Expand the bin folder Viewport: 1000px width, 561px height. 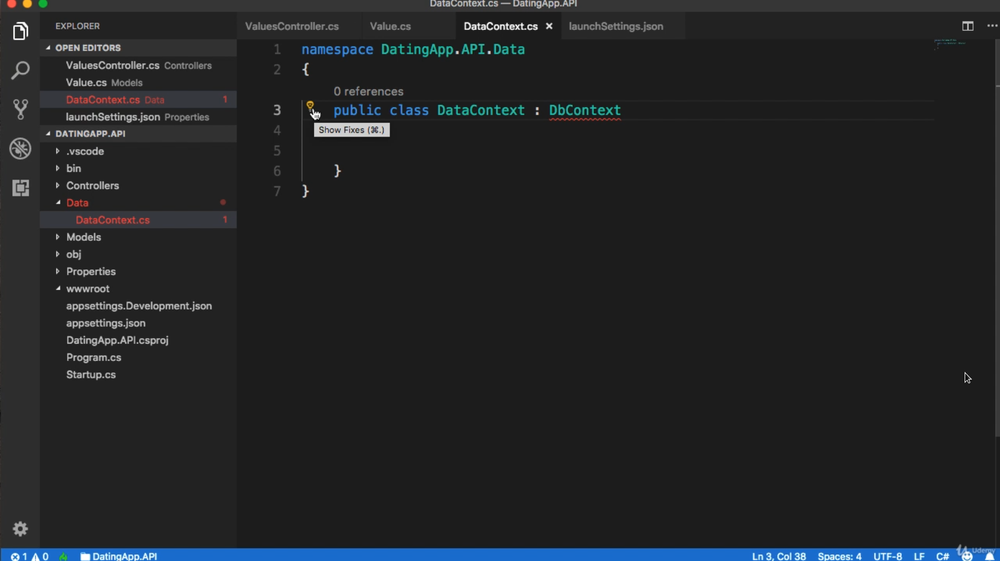point(138,168)
